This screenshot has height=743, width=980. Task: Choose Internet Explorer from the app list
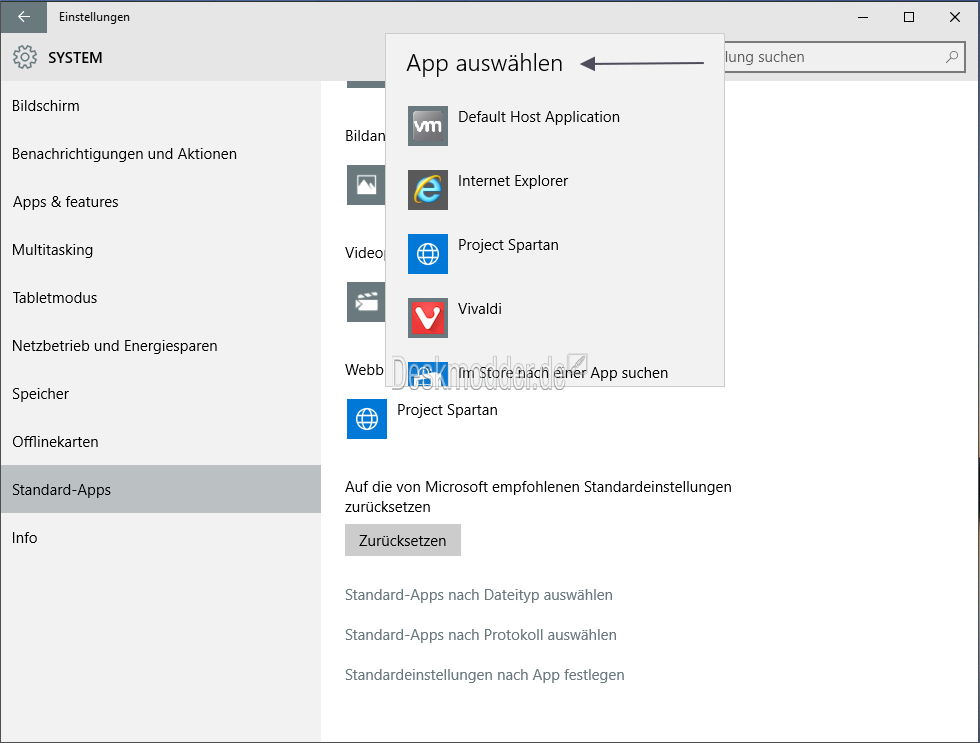(555, 189)
